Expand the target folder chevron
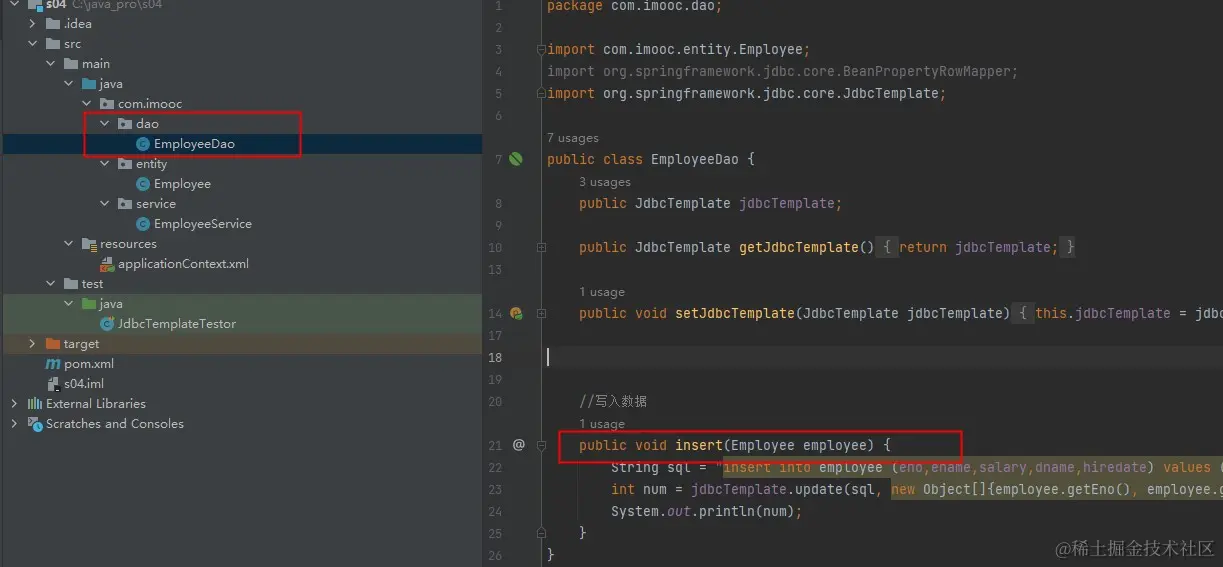 coord(33,344)
